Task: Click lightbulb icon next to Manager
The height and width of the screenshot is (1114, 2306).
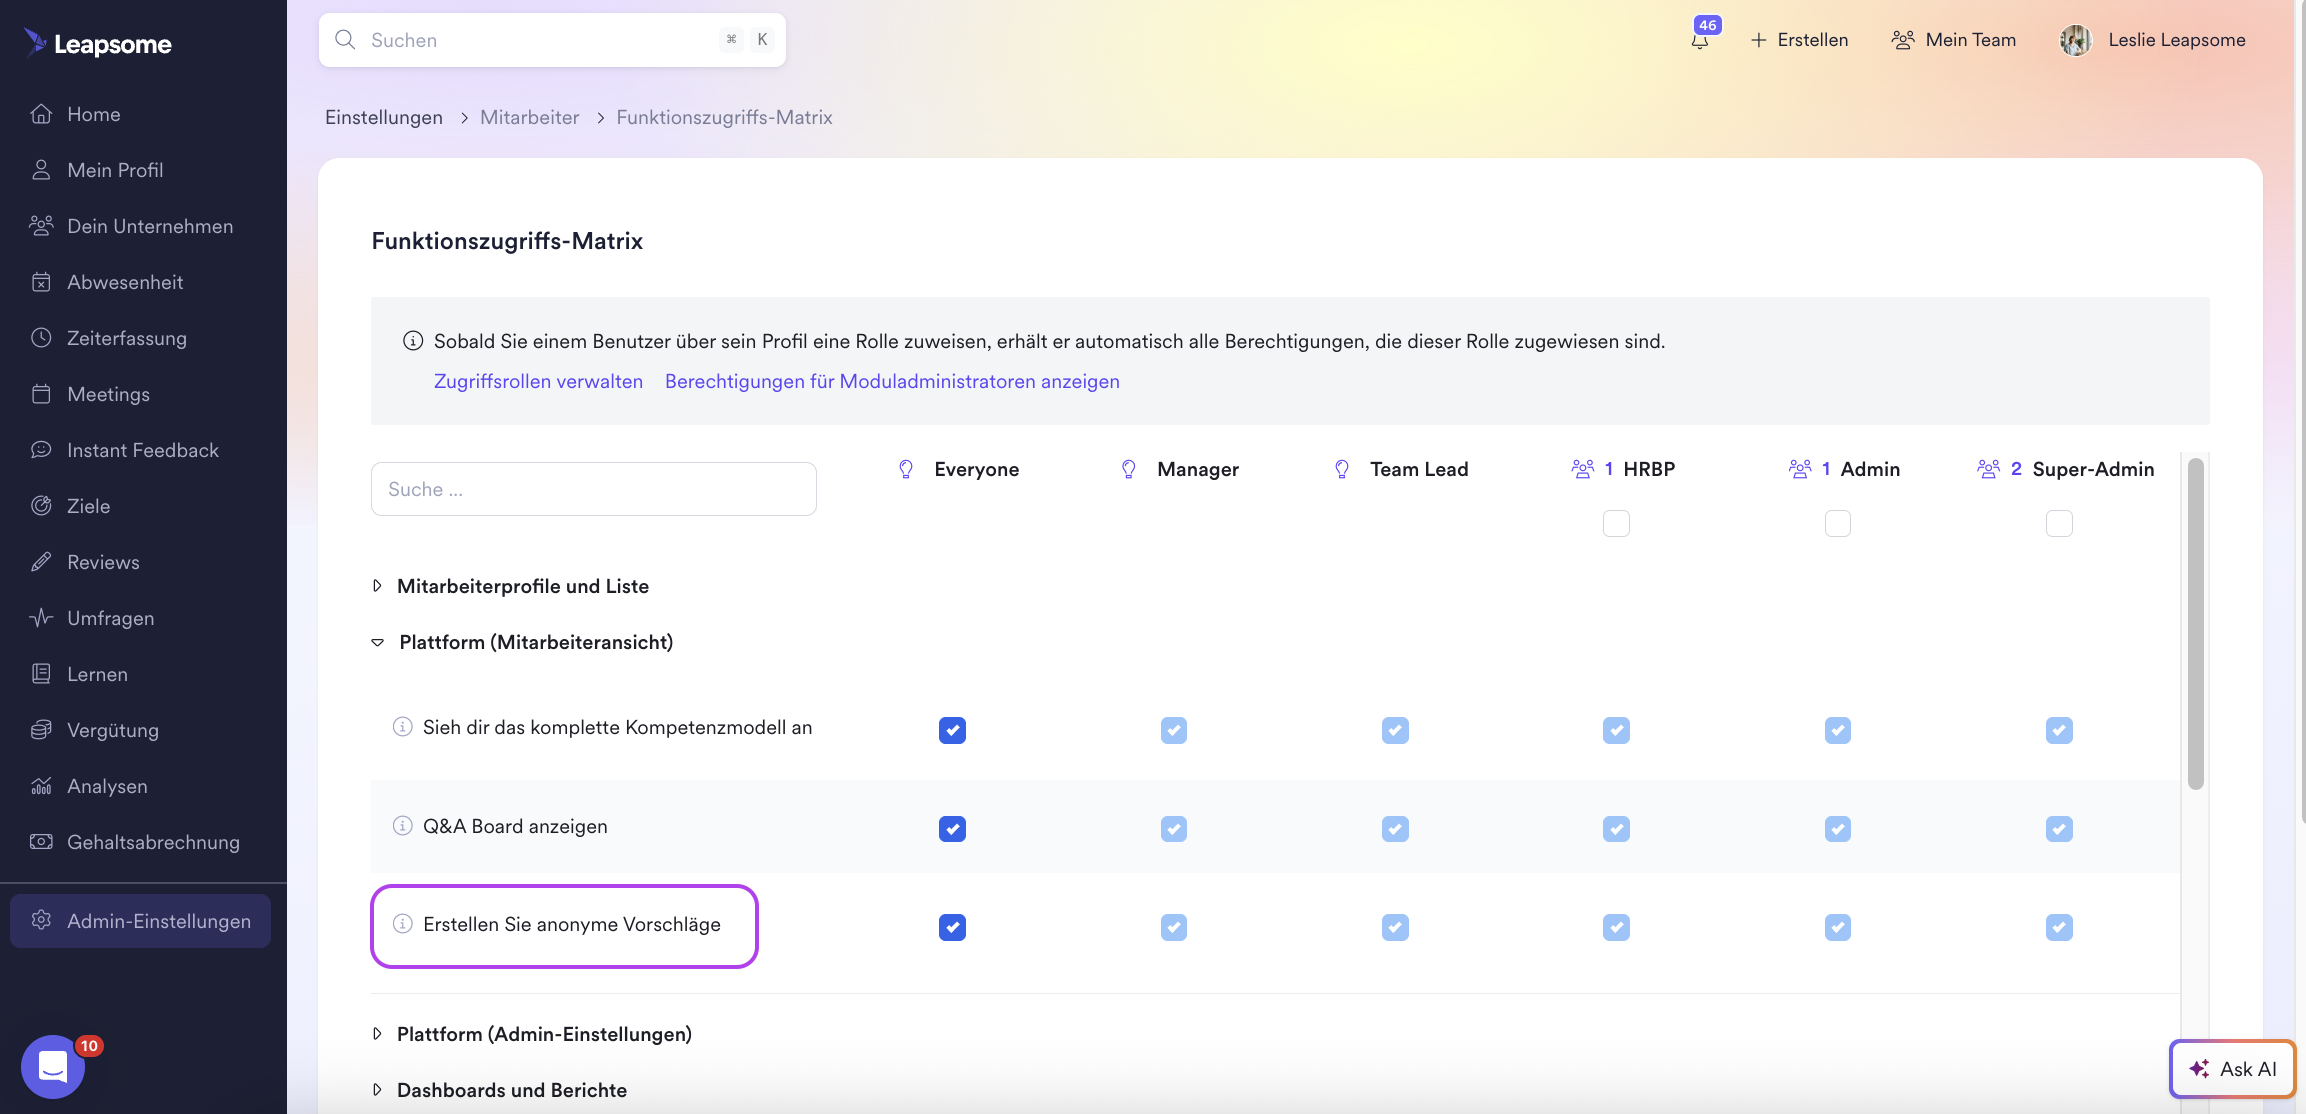Action: click(1129, 469)
